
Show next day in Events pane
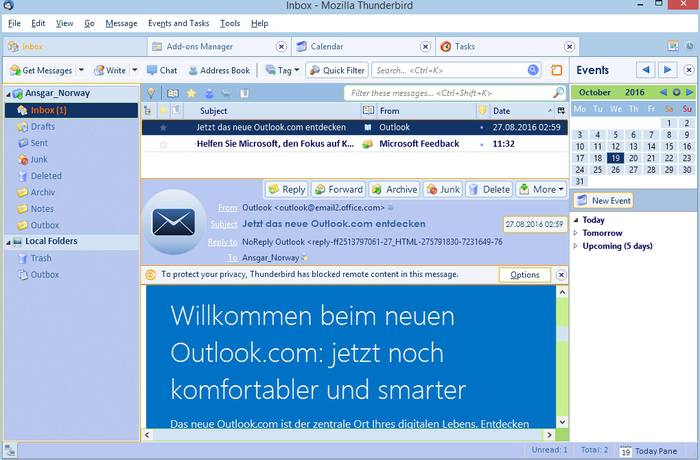pos(667,70)
